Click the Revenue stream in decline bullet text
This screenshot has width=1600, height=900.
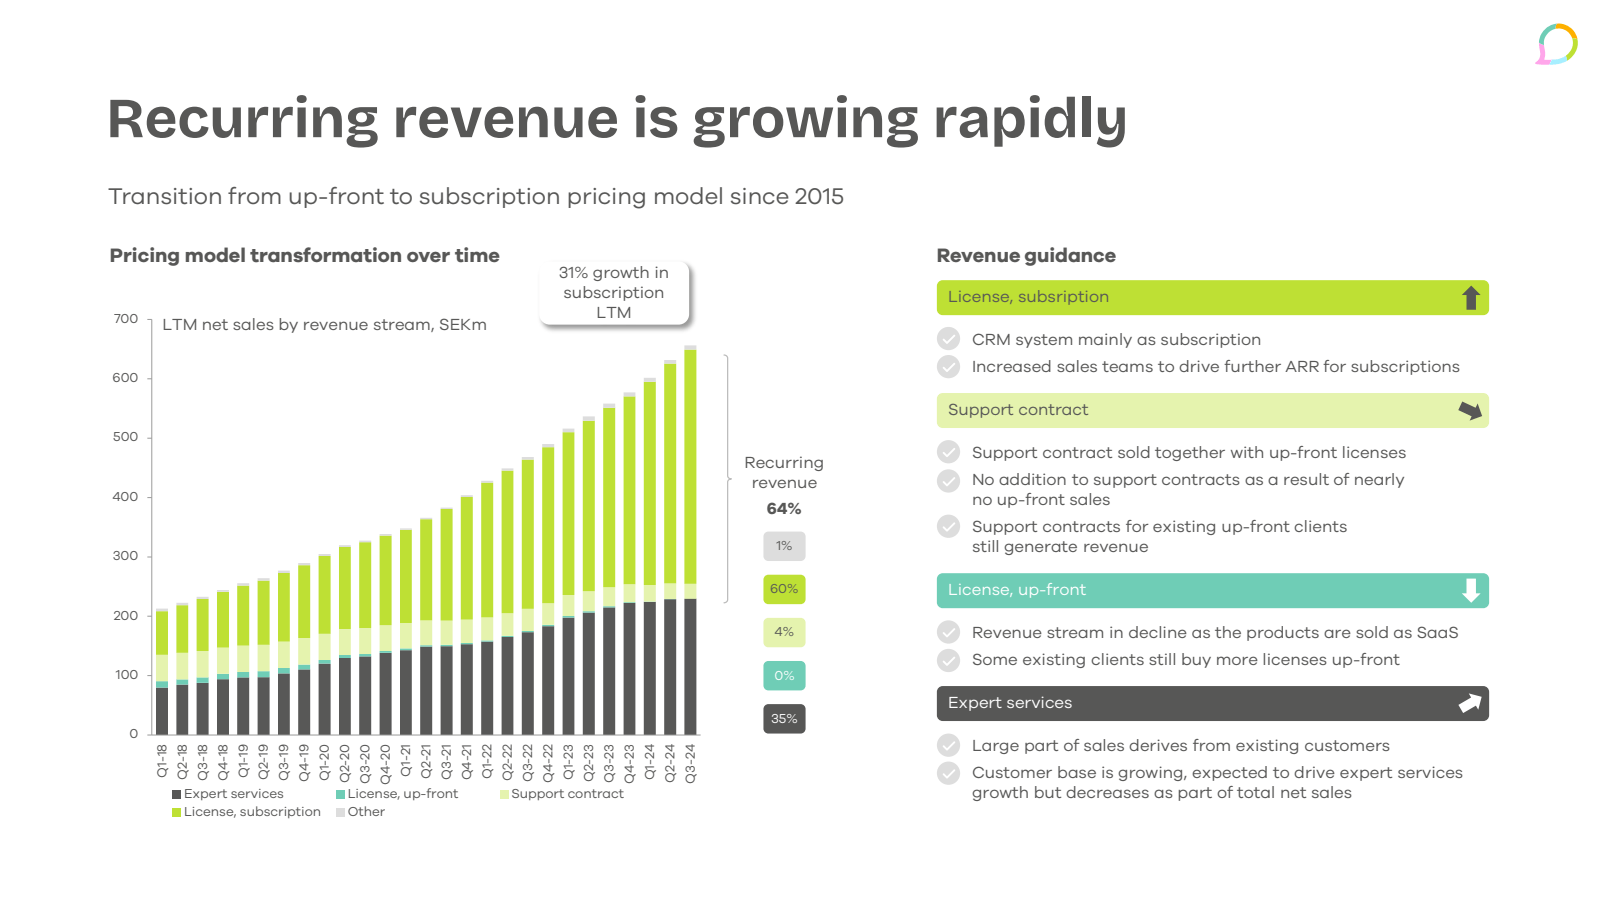[x=1215, y=633]
